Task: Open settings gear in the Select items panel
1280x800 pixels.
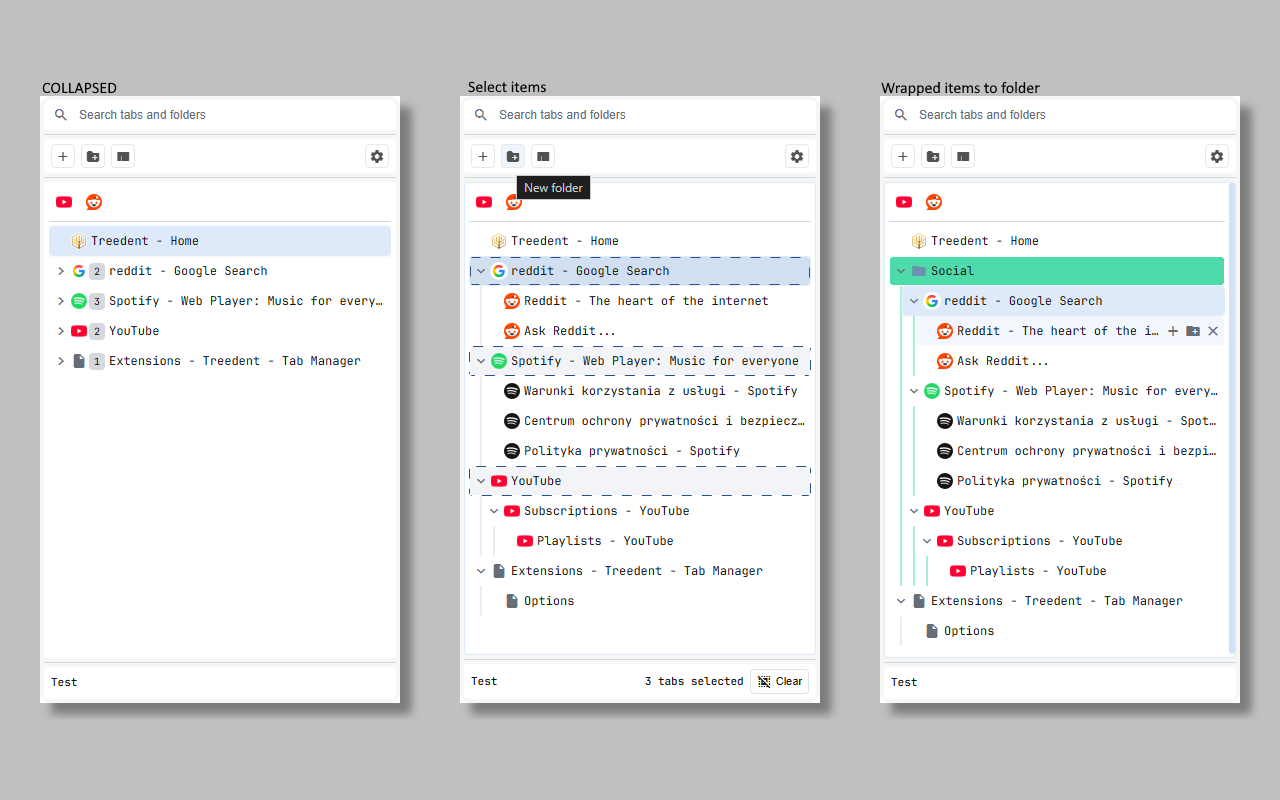Action: click(797, 156)
